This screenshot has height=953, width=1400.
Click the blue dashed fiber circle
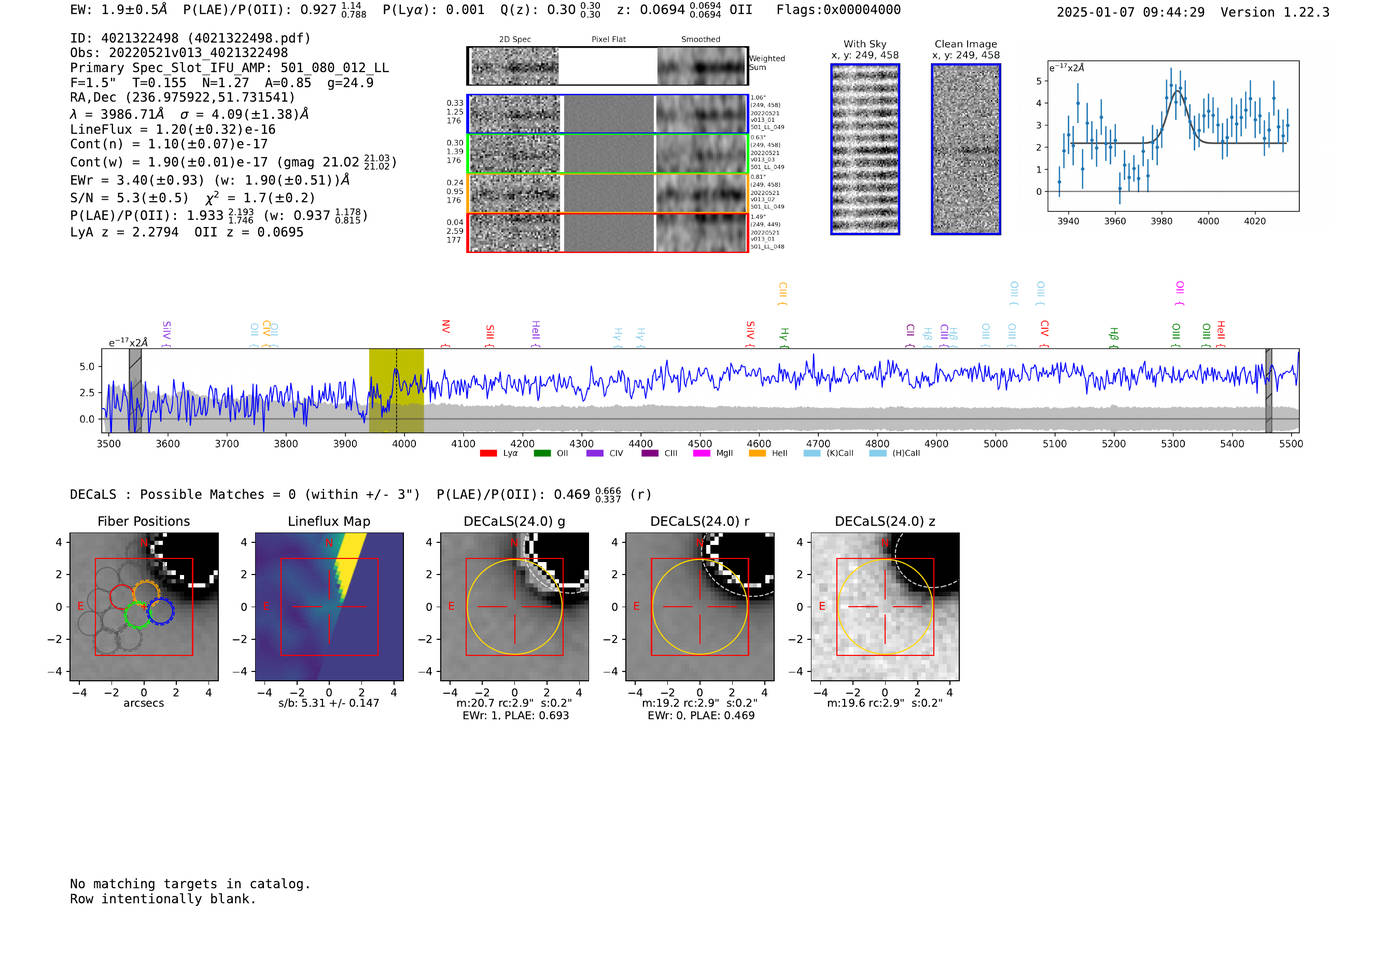pos(161,610)
